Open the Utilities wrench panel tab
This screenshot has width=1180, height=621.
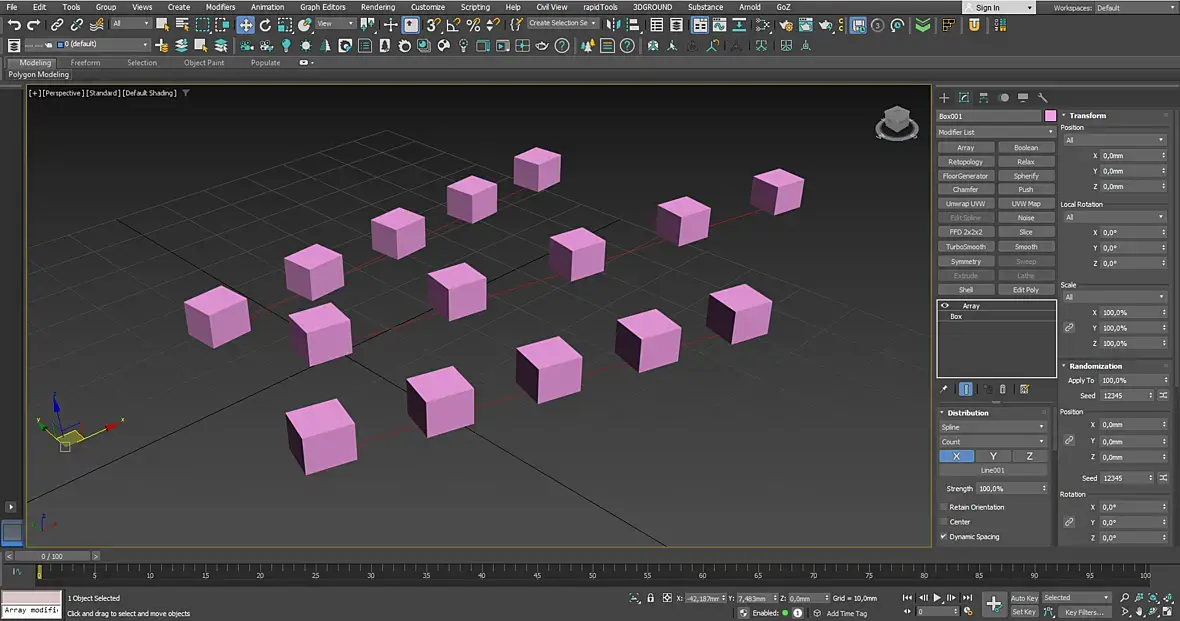coord(1042,98)
